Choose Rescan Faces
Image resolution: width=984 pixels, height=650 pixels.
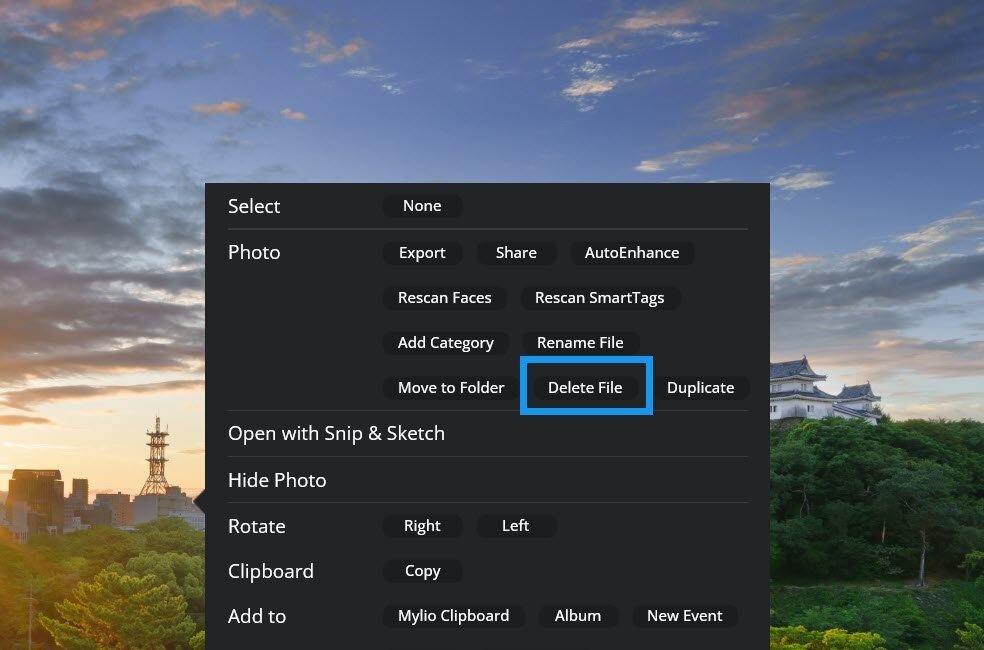(444, 298)
